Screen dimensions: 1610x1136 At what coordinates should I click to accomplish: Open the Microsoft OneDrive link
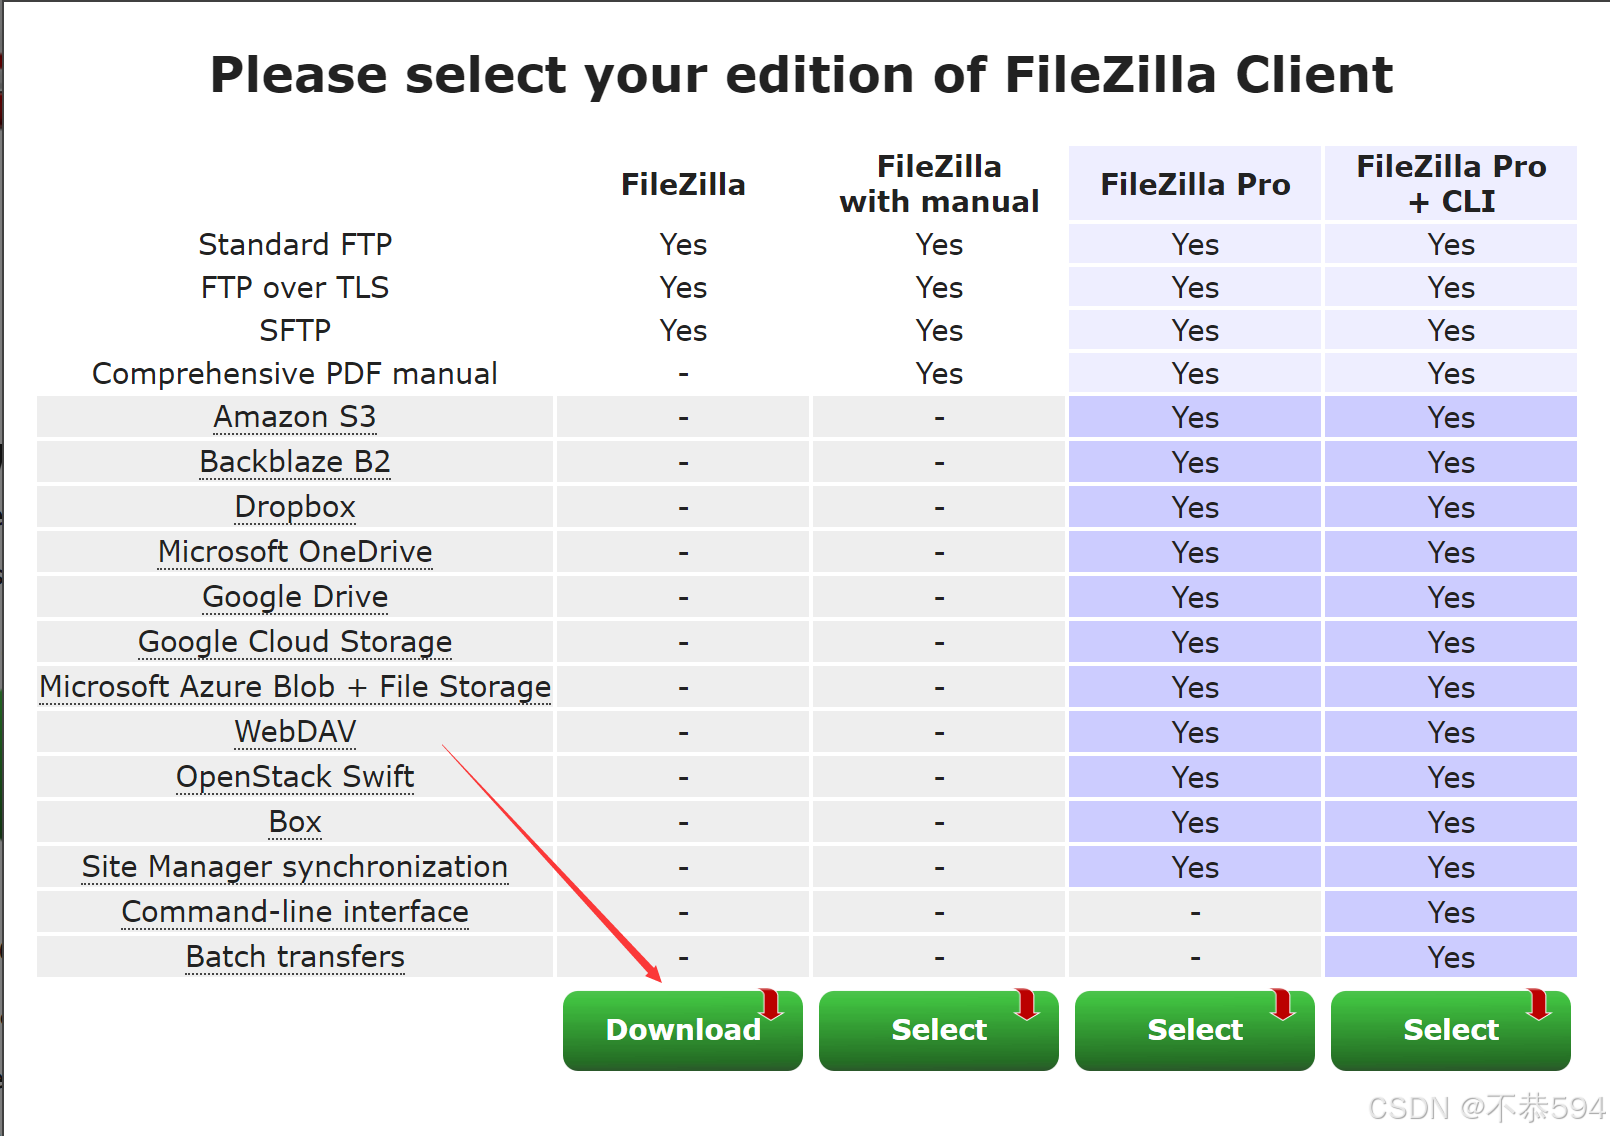point(294,551)
